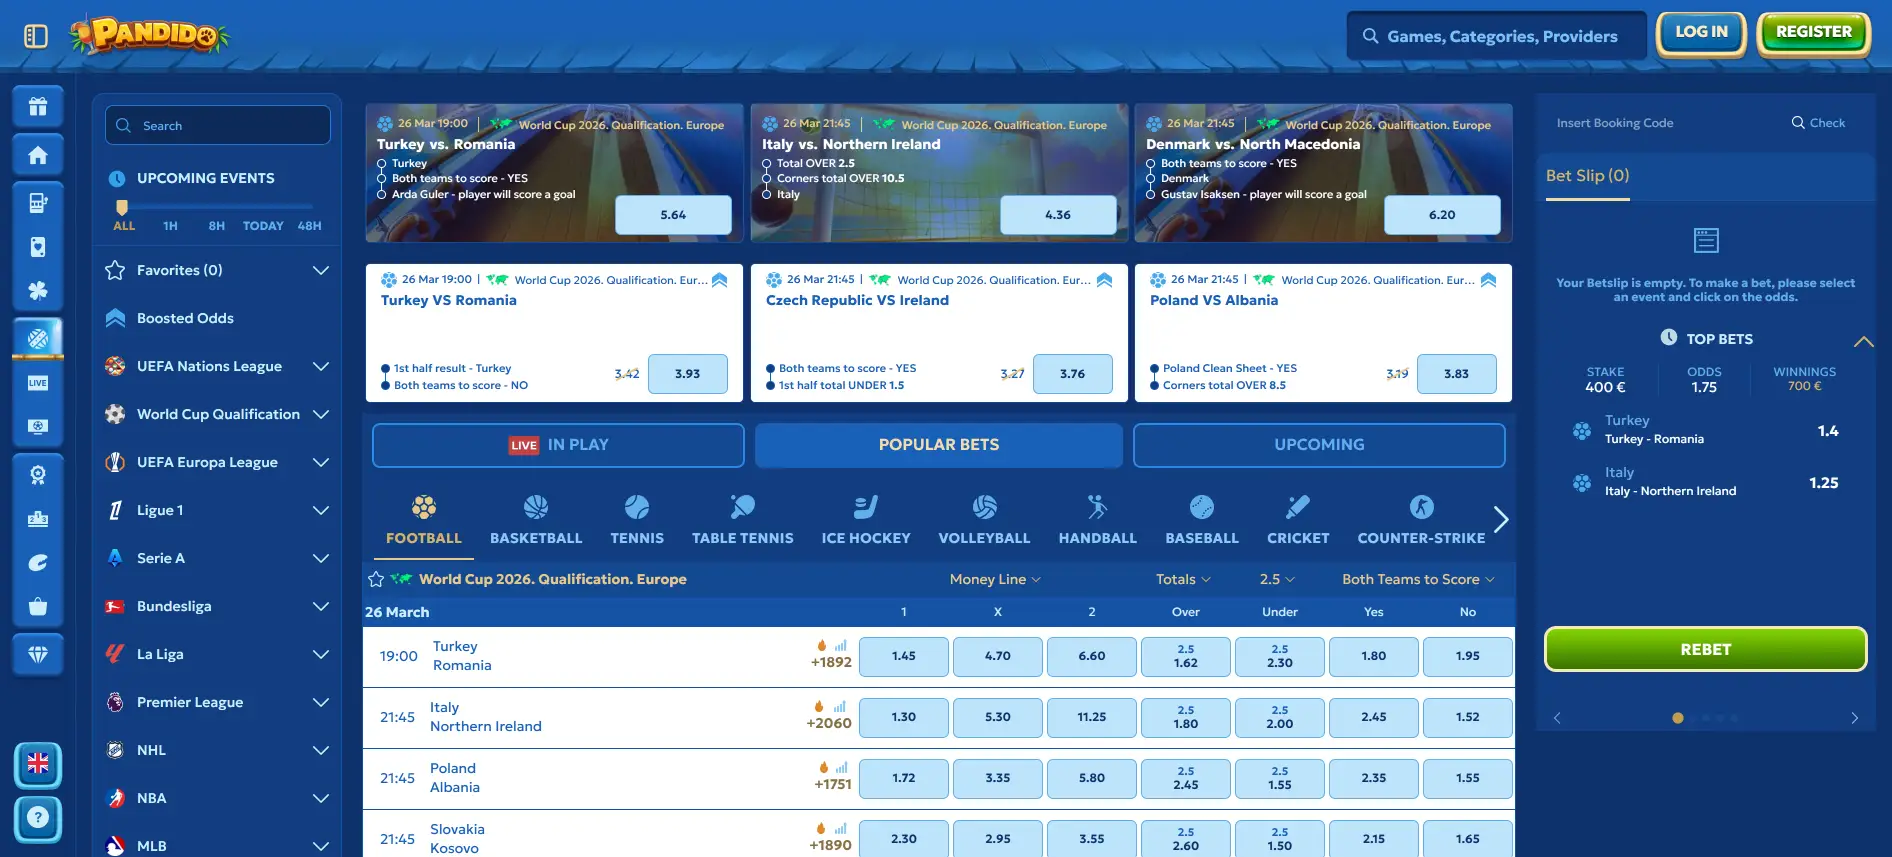Add Turkey vs Romania 5.64 combo bet

pos(674,215)
